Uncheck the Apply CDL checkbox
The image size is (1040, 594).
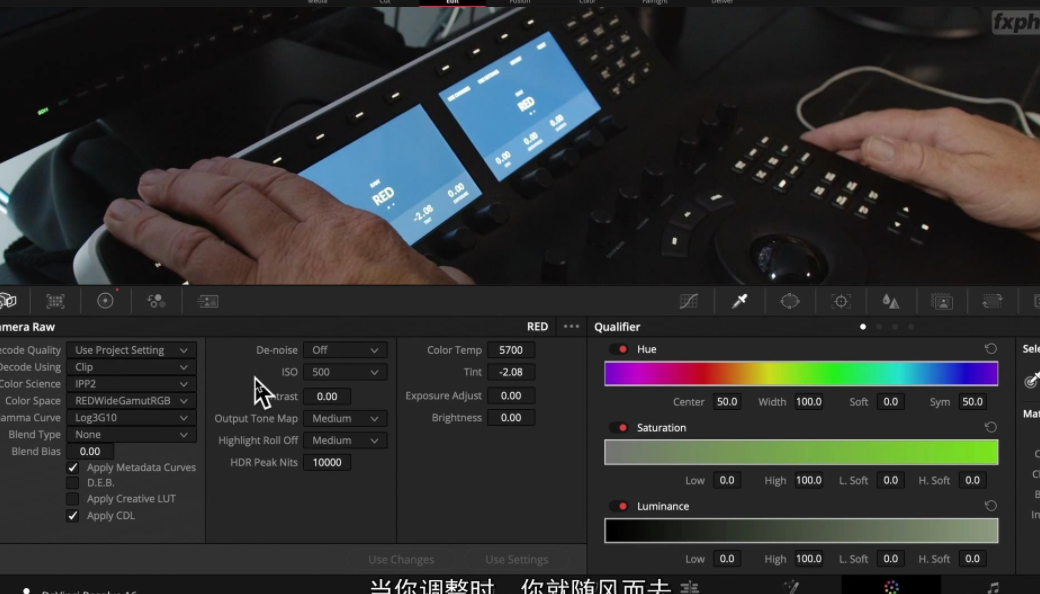73,515
